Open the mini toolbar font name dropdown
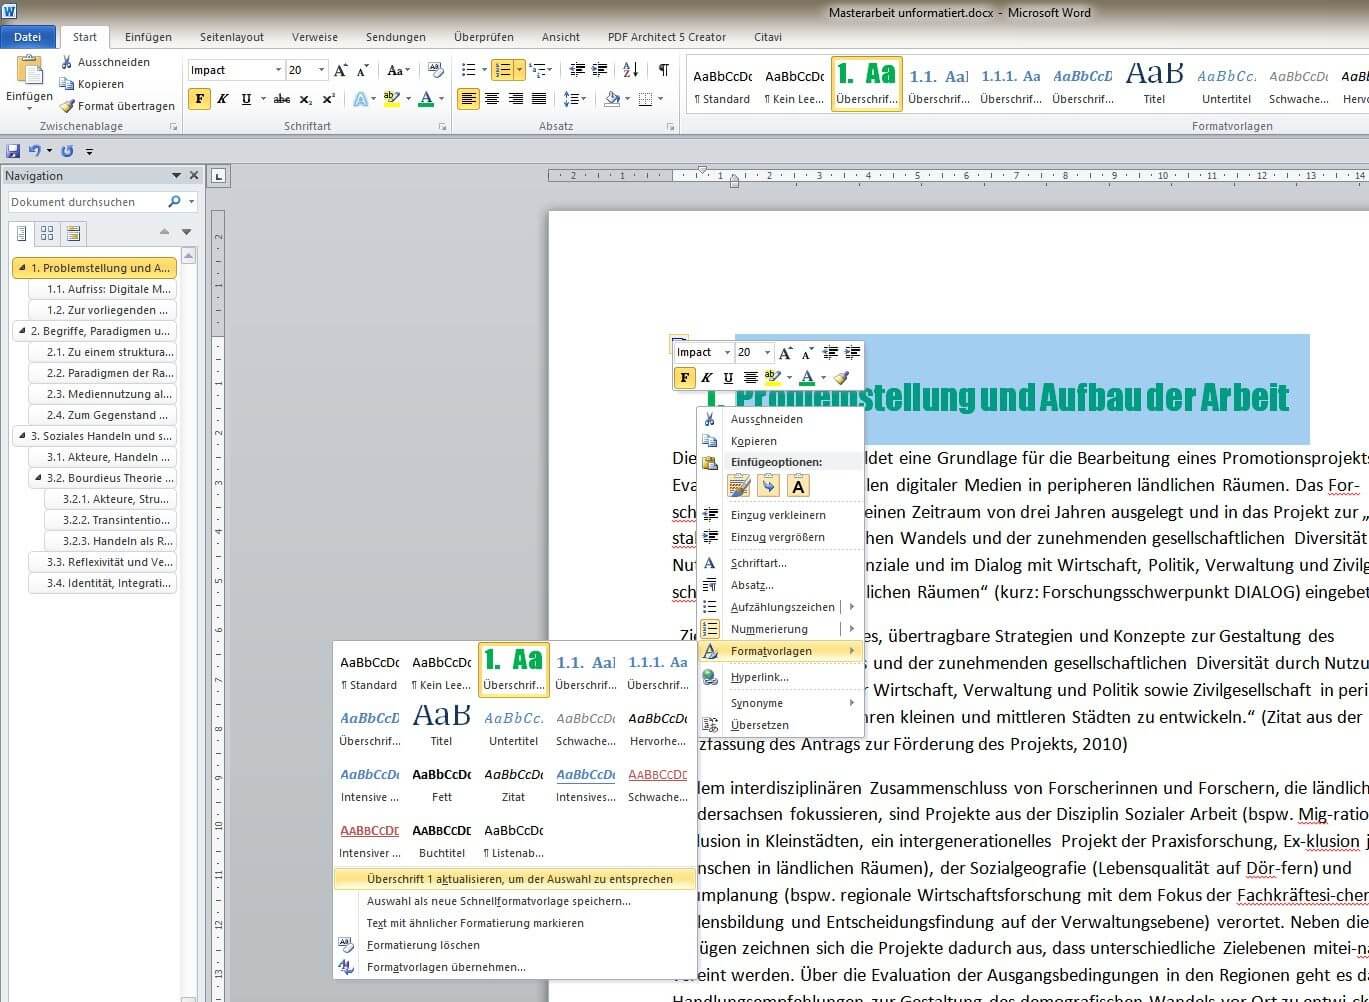The image size is (1369, 1002). coord(727,352)
